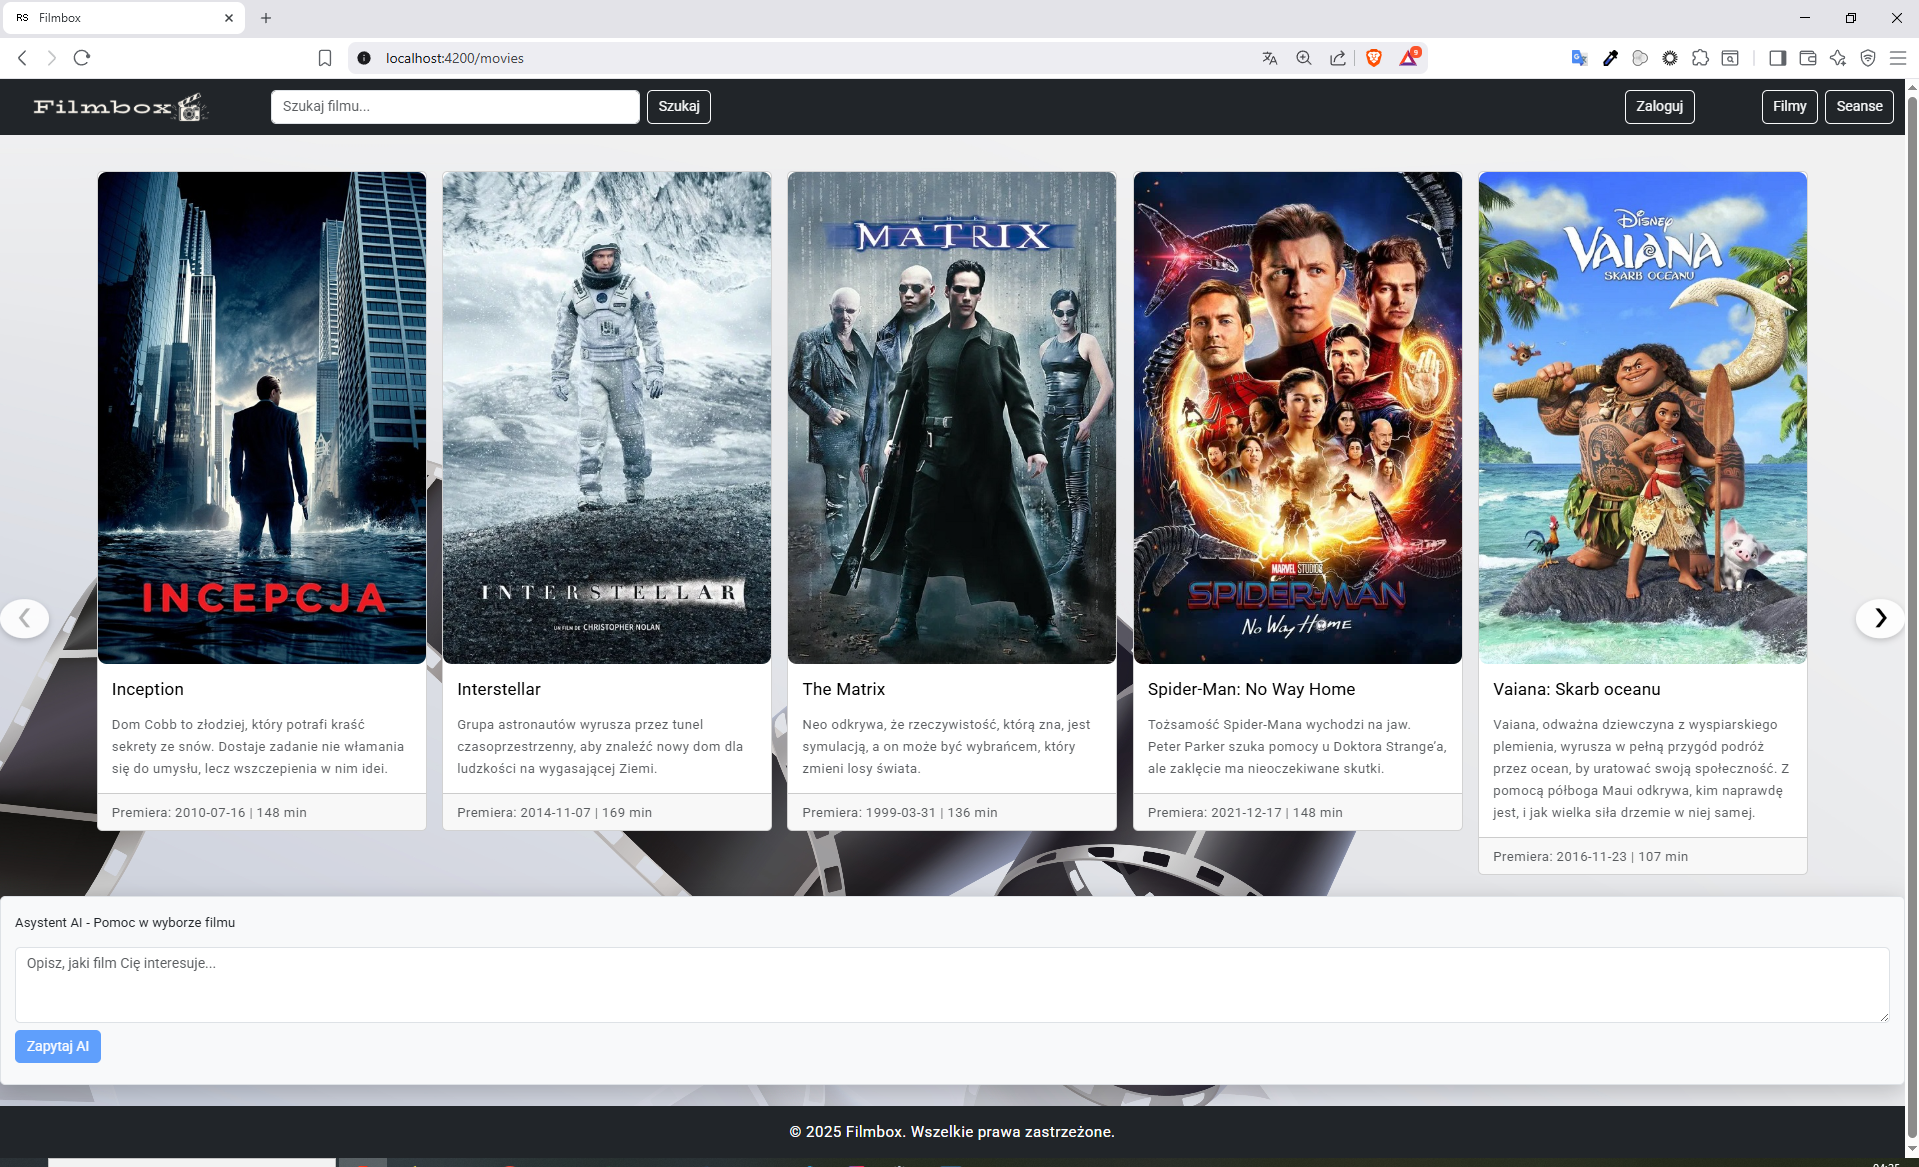Click the extension icon left of the gear

(x=1640, y=58)
